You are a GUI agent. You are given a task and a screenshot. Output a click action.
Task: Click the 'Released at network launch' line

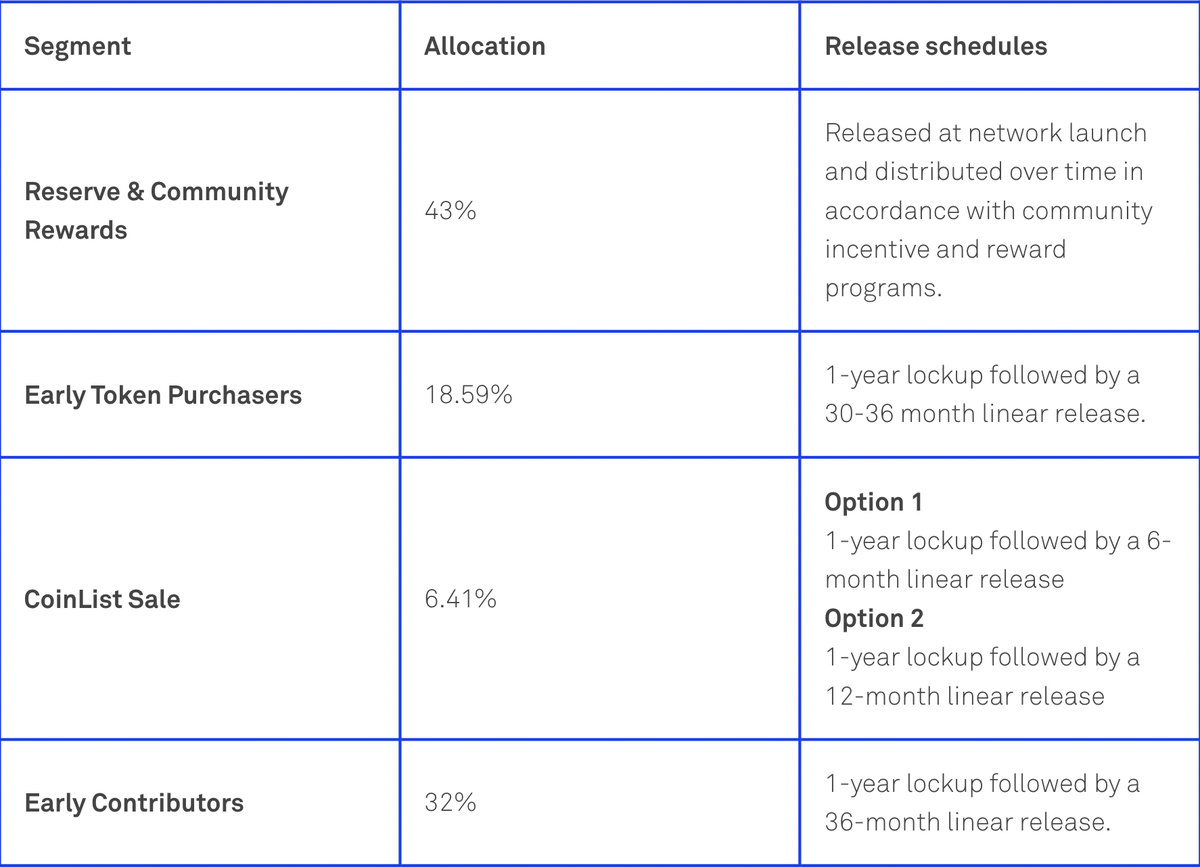(985, 133)
